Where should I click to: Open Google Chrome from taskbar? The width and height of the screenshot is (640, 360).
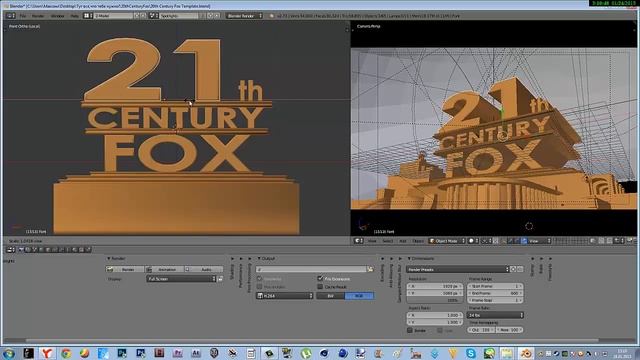(65, 353)
